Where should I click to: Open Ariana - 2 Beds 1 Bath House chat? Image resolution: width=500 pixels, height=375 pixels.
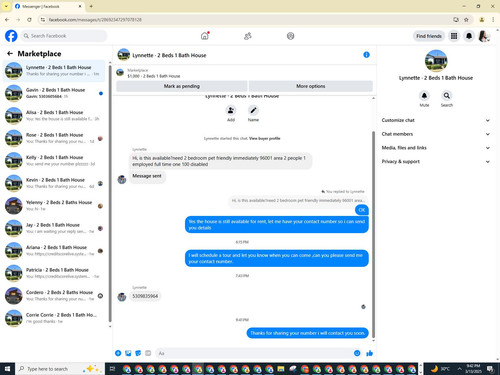coord(54,251)
